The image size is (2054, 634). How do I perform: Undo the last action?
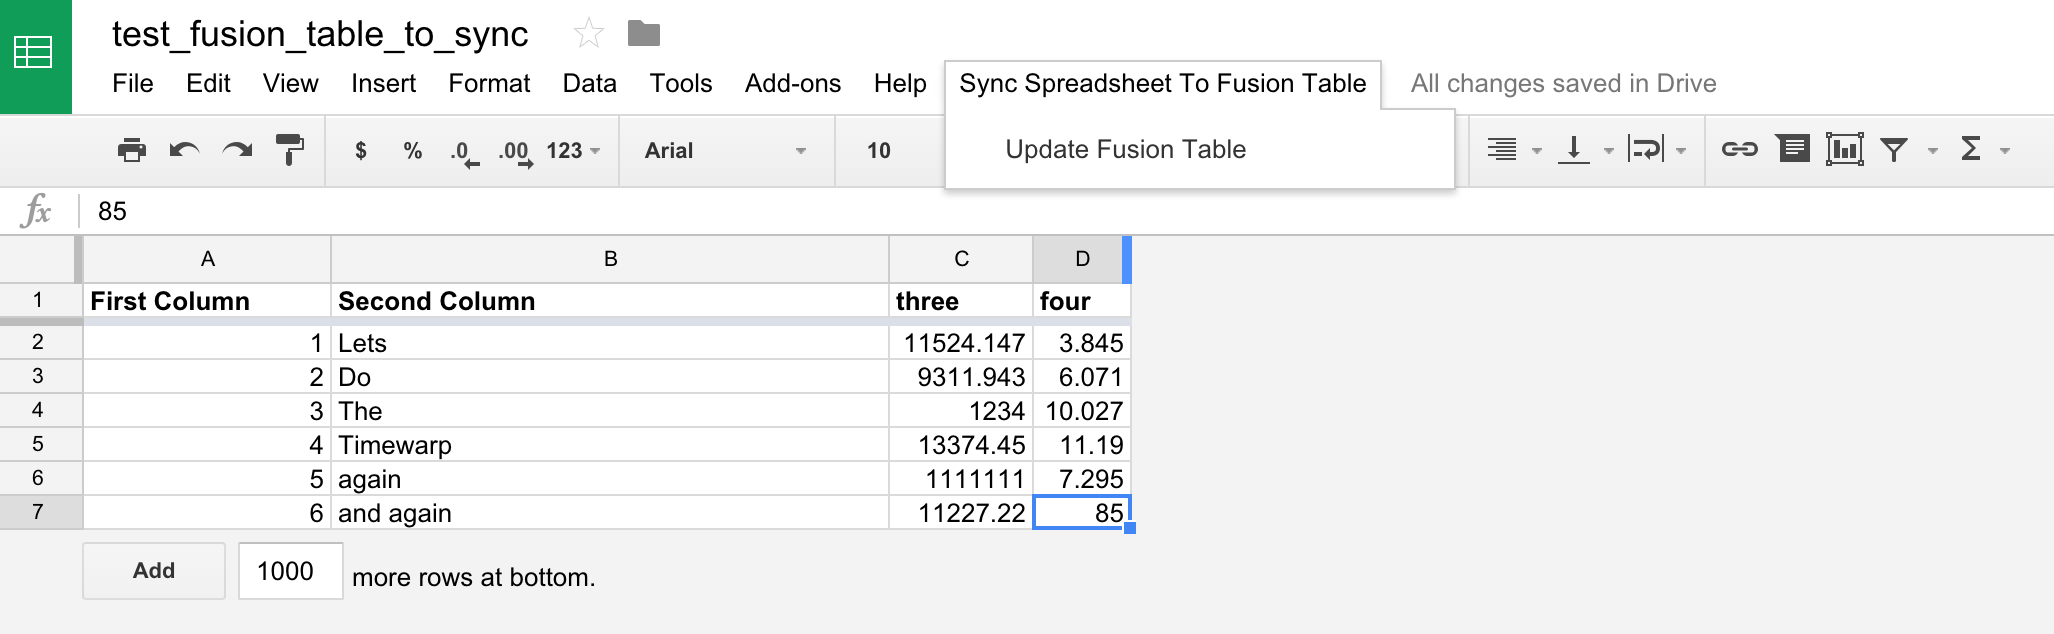(184, 151)
